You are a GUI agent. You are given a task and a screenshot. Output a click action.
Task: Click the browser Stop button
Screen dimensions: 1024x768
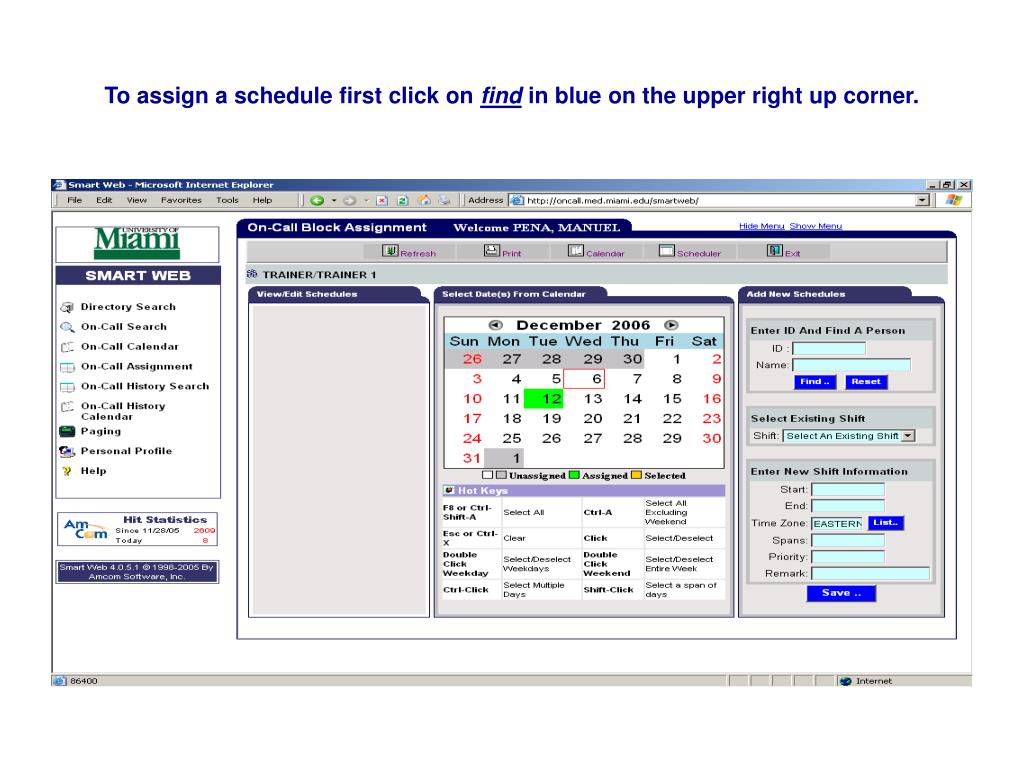click(x=383, y=200)
